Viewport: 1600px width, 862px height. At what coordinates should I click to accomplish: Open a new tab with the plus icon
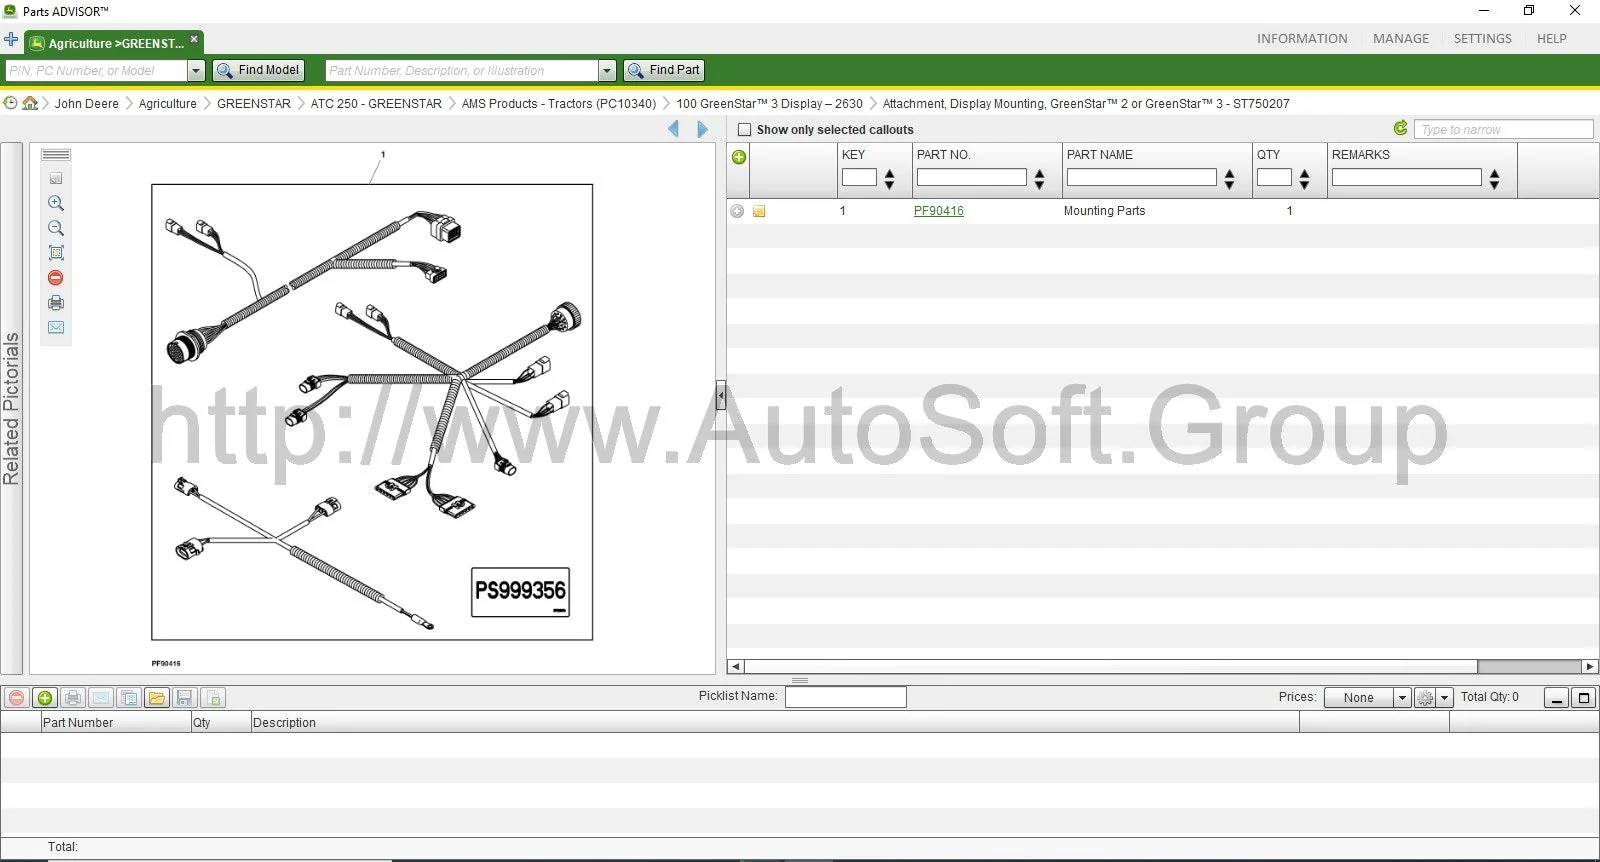[x=11, y=40]
